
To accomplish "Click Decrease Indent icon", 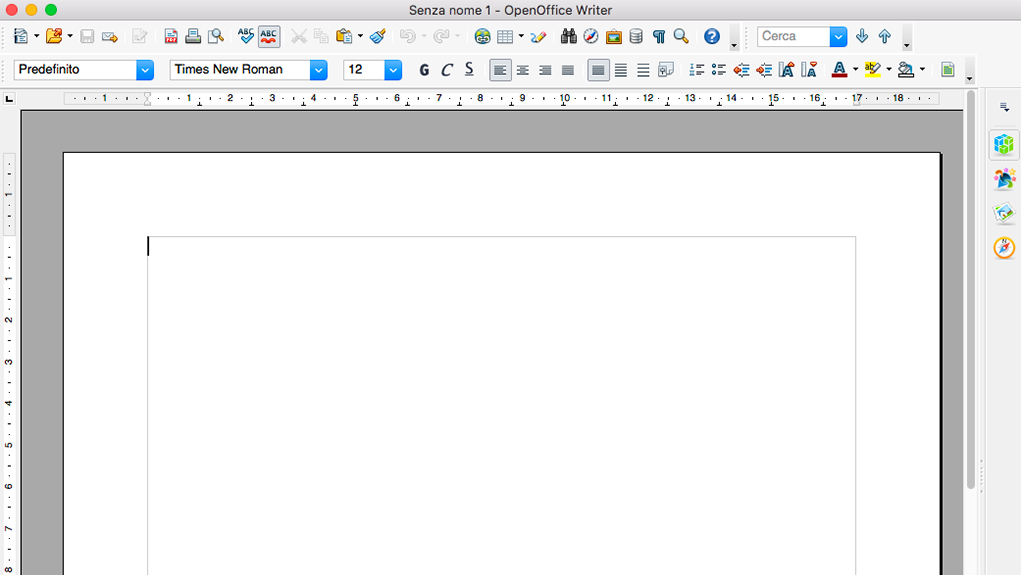I will [x=741, y=70].
